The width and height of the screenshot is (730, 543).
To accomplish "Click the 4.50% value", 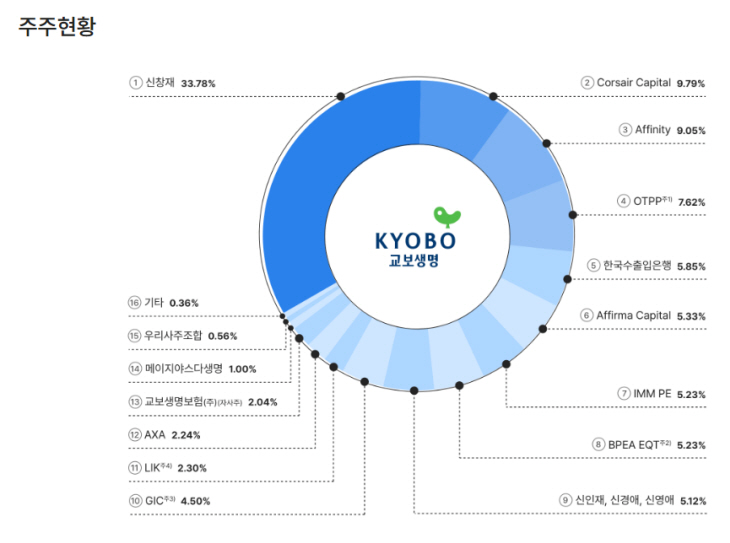I will click(x=196, y=502).
